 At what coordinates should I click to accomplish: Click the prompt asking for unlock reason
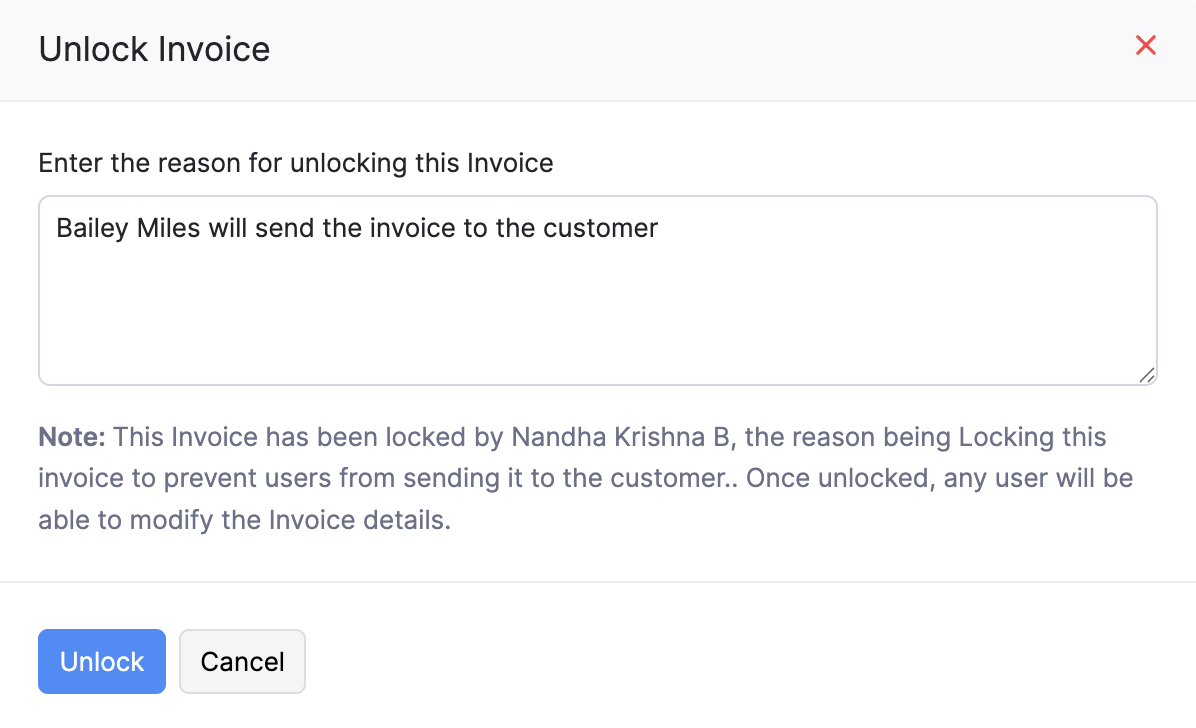tap(295, 162)
